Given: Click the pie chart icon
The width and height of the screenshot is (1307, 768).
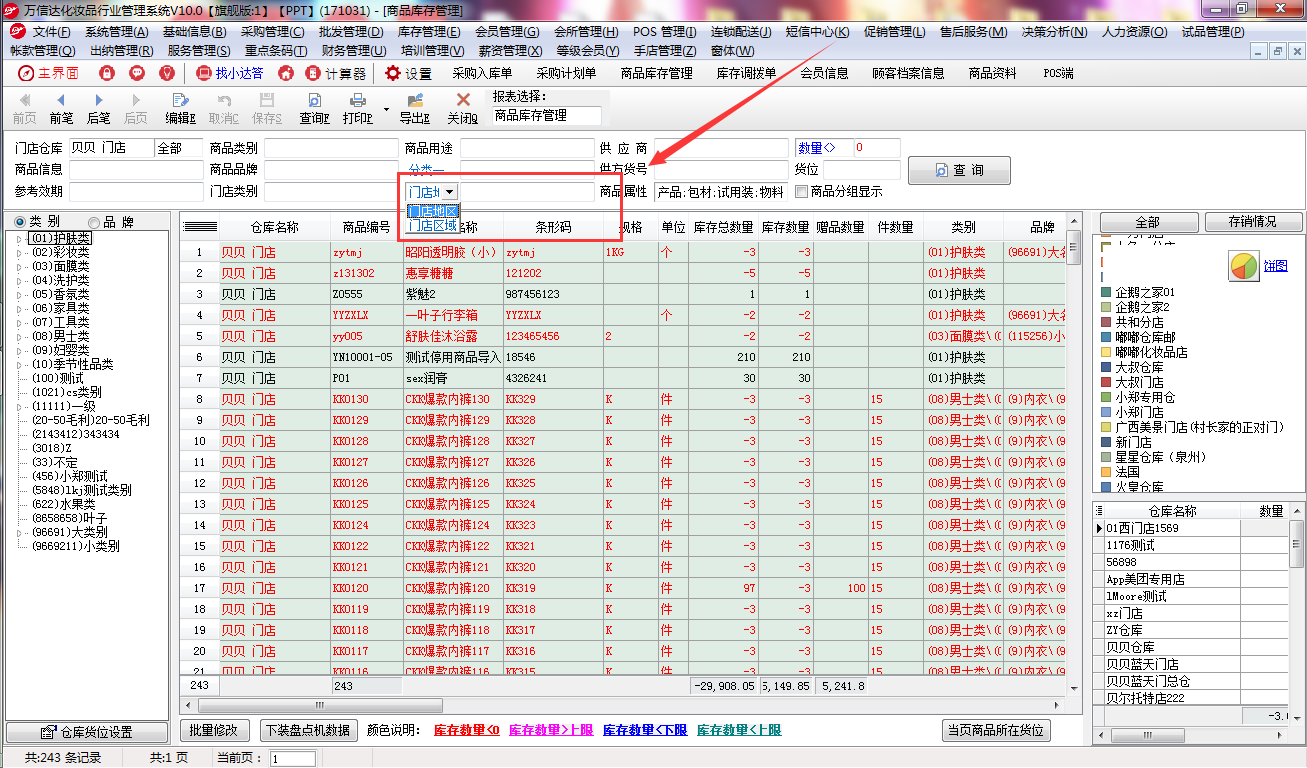Looking at the screenshot, I should tap(1244, 266).
